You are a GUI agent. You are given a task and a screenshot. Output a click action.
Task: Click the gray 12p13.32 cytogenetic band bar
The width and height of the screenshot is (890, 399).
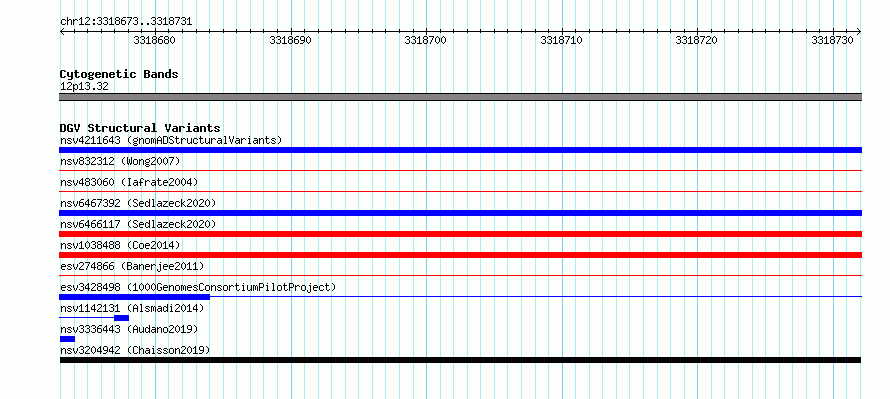click(460, 97)
